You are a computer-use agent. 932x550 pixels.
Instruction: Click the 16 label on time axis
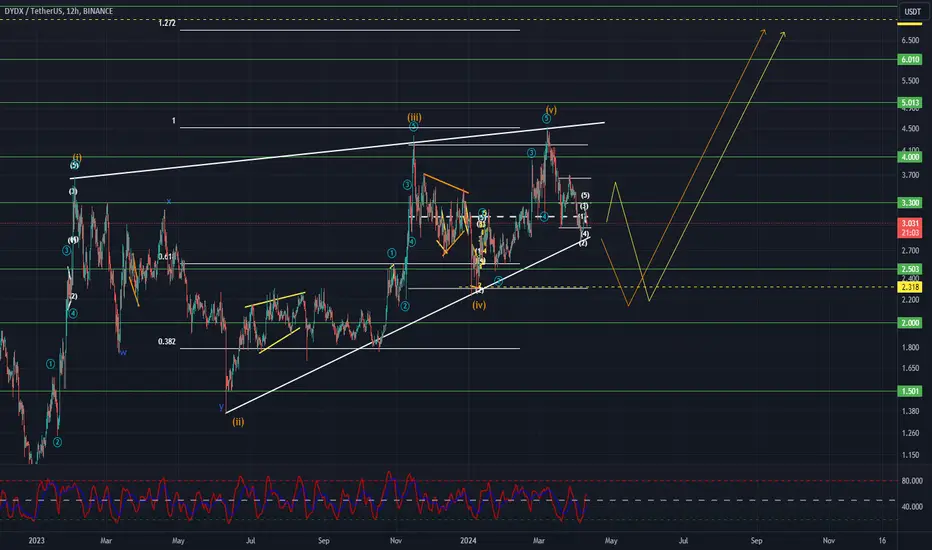pos(882,540)
